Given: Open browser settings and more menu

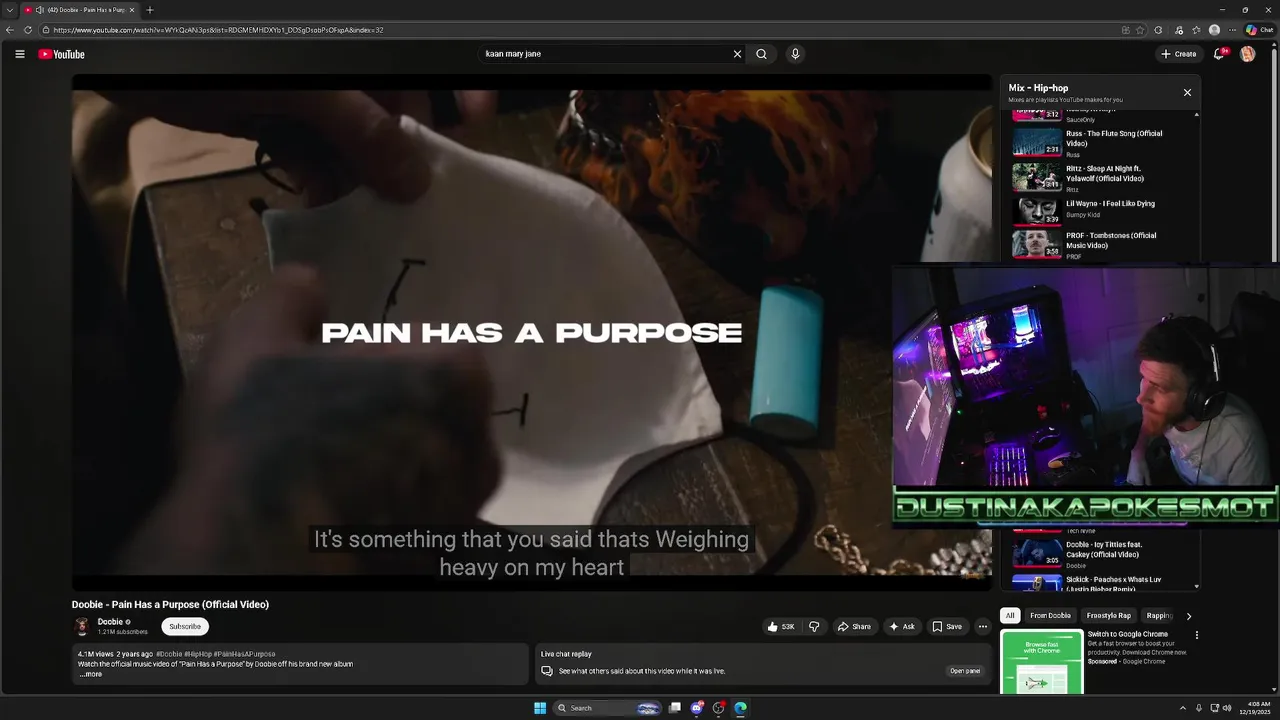Looking at the screenshot, I should click(1232, 30).
